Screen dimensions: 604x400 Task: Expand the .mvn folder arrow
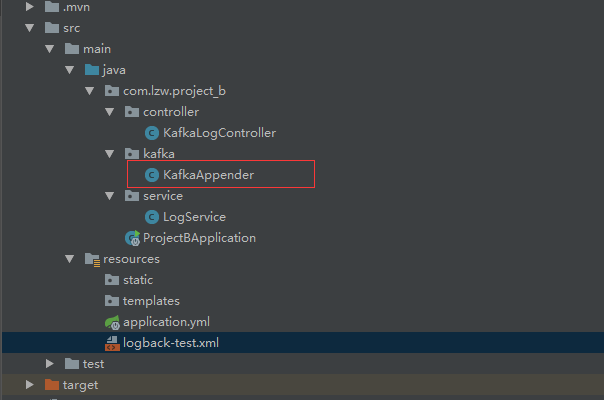coord(30,7)
